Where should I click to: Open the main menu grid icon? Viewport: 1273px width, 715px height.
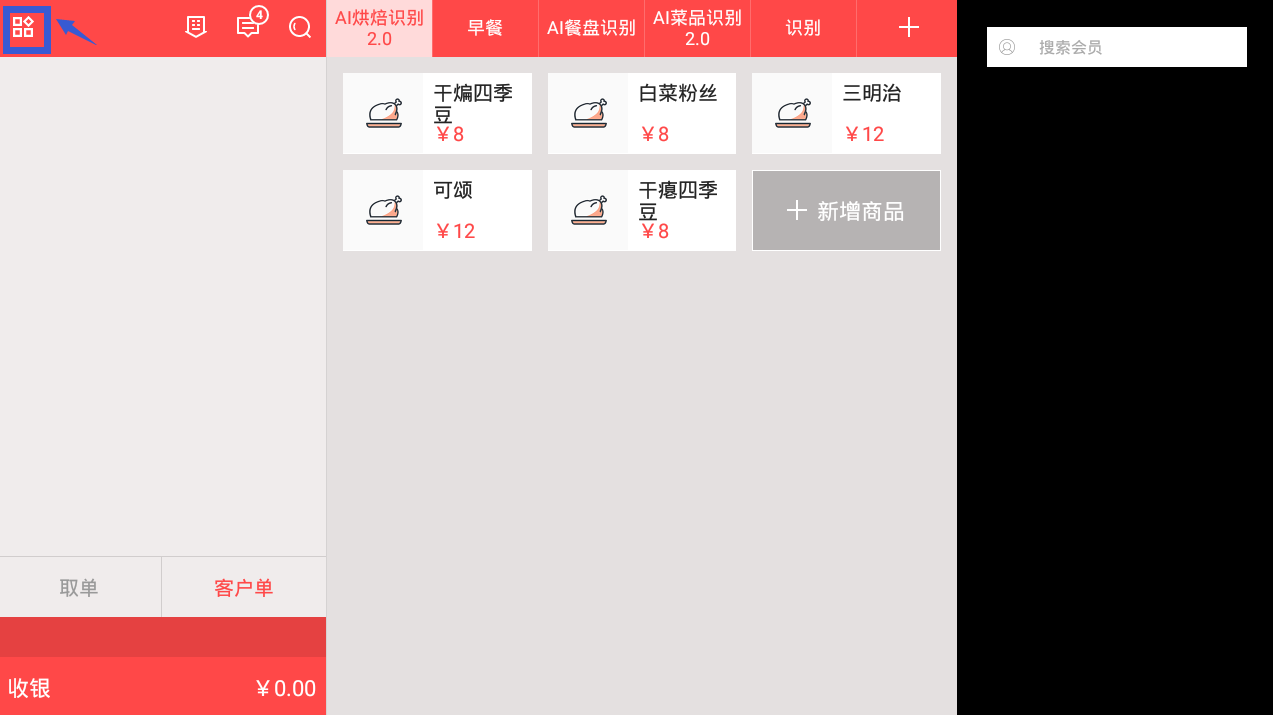tap(24, 27)
